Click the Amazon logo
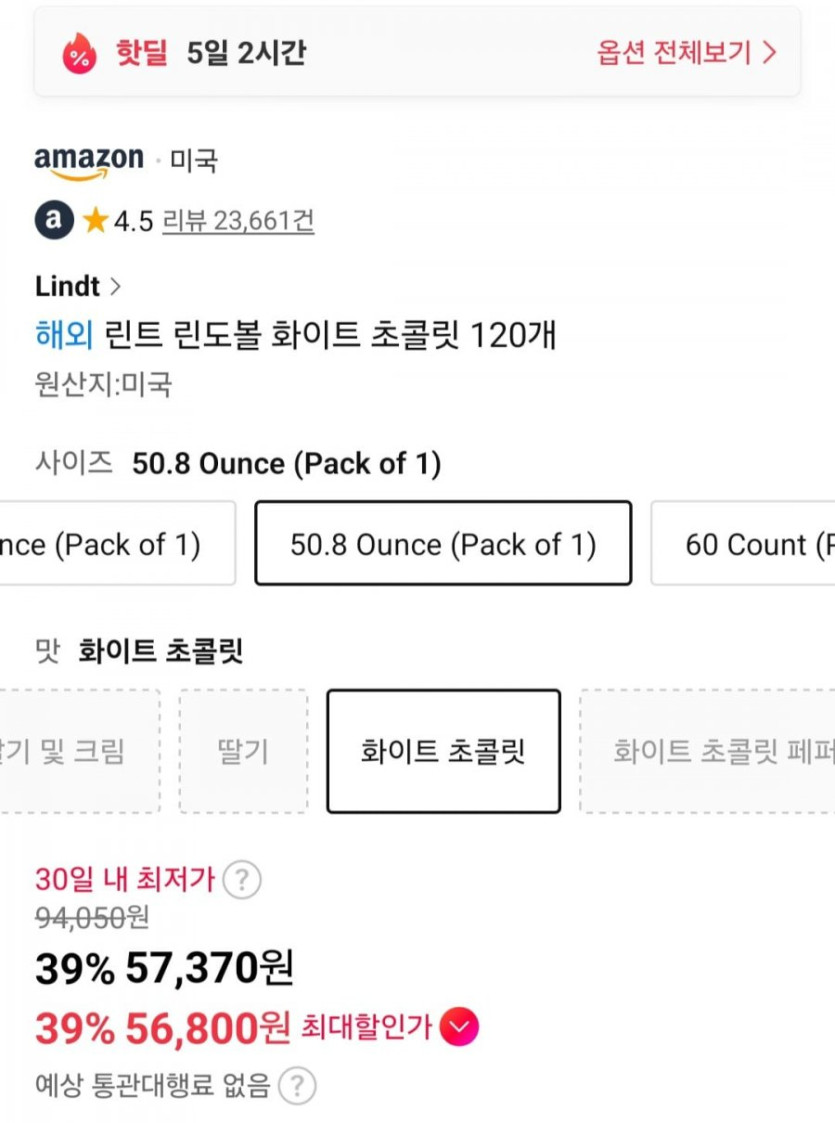This screenshot has width=835, height=1123. point(89,162)
